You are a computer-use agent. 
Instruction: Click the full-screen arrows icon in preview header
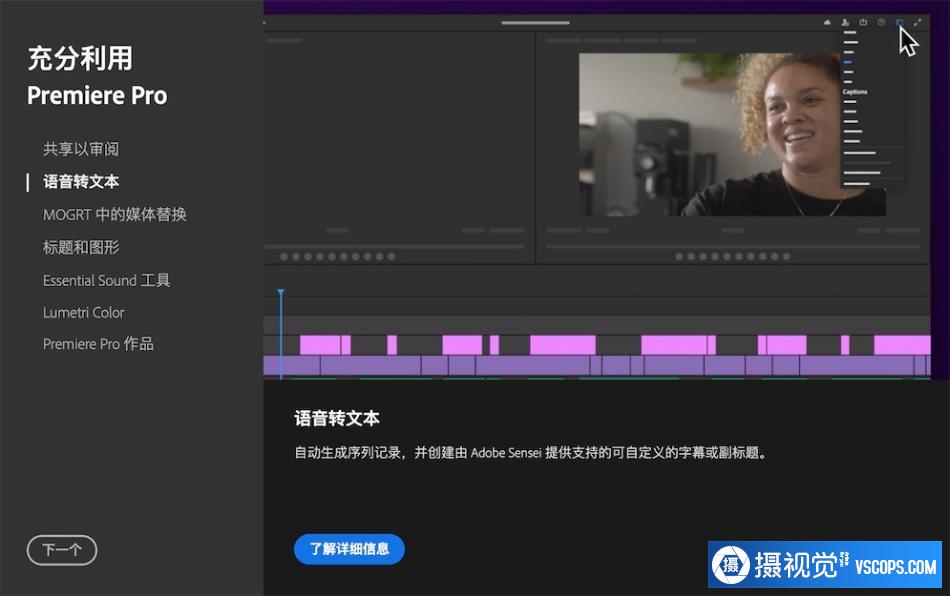click(x=917, y=22)
